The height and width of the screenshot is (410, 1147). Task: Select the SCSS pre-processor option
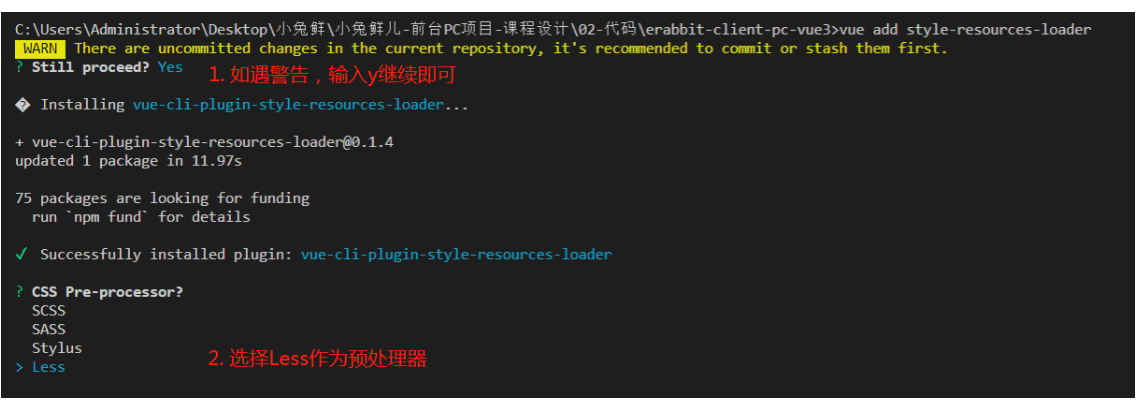[49, 311]
